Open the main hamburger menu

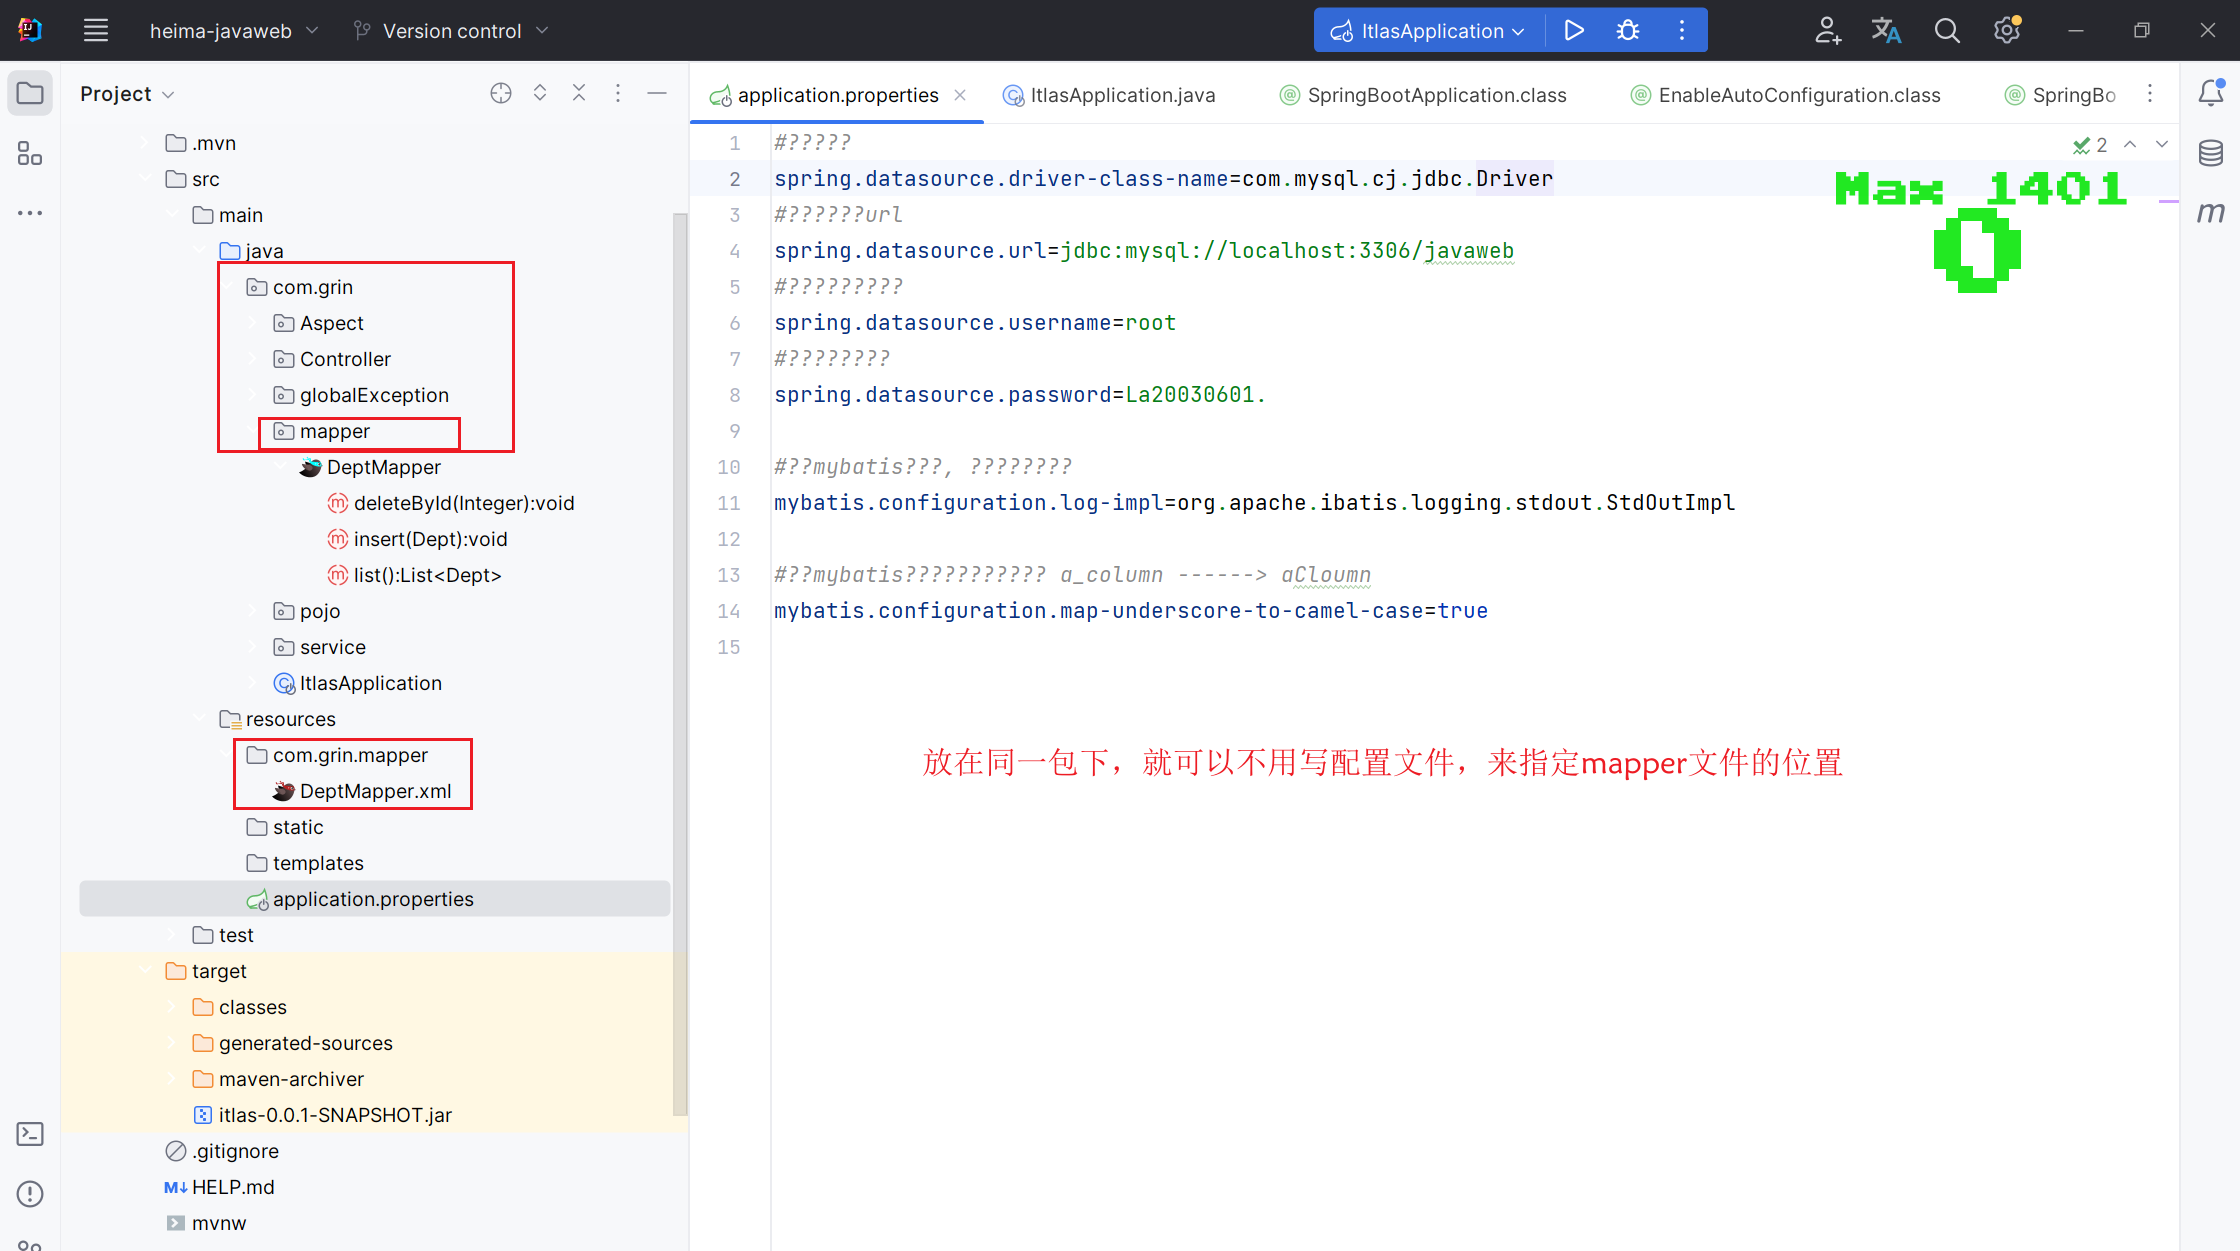[x=96, y=30]
